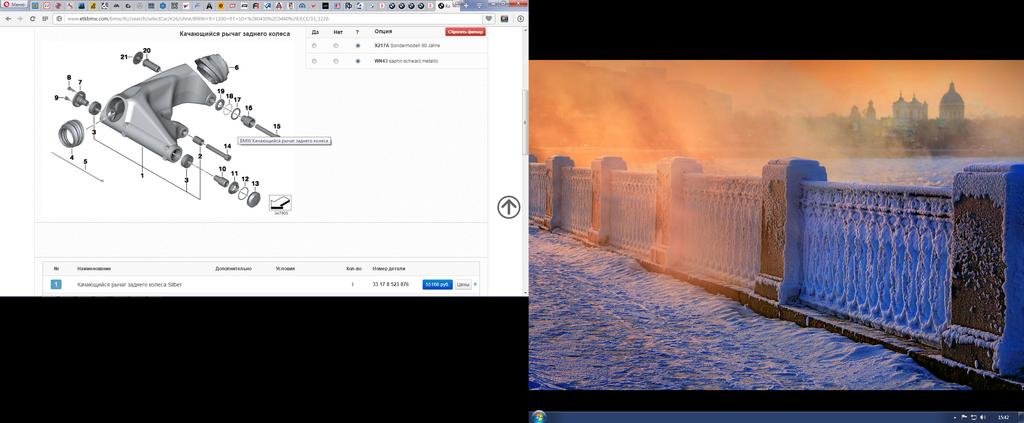
Task: Click the page vertical scrollbar
Action: (525, 110)
